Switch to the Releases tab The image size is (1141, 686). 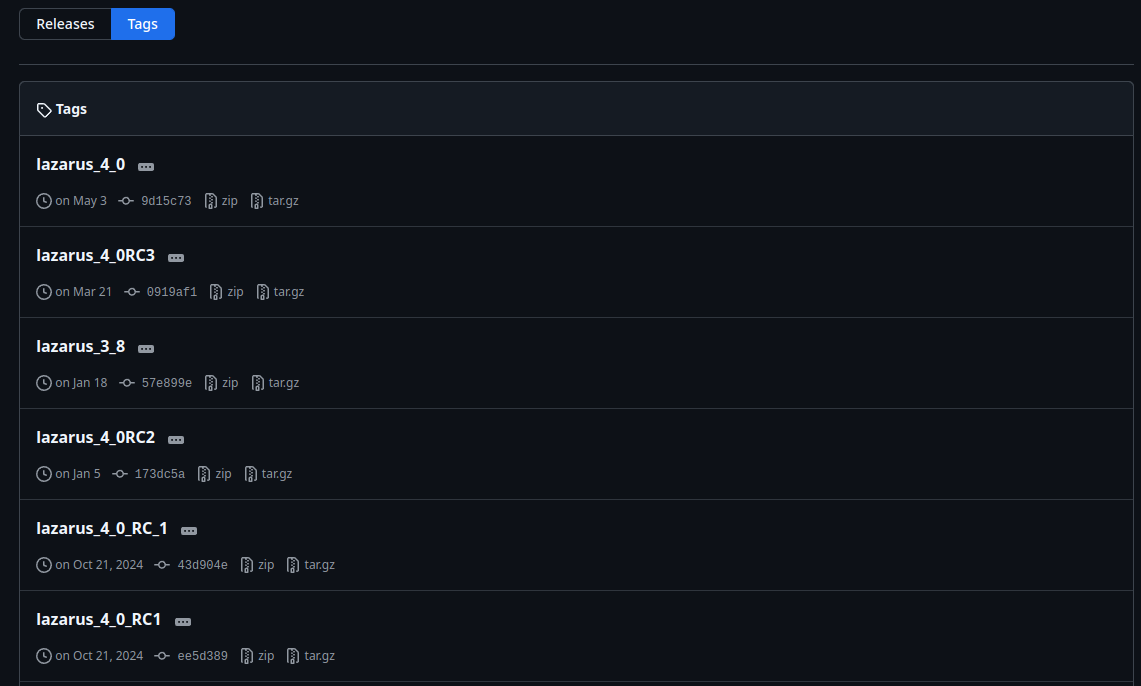(x=65, y=24)
